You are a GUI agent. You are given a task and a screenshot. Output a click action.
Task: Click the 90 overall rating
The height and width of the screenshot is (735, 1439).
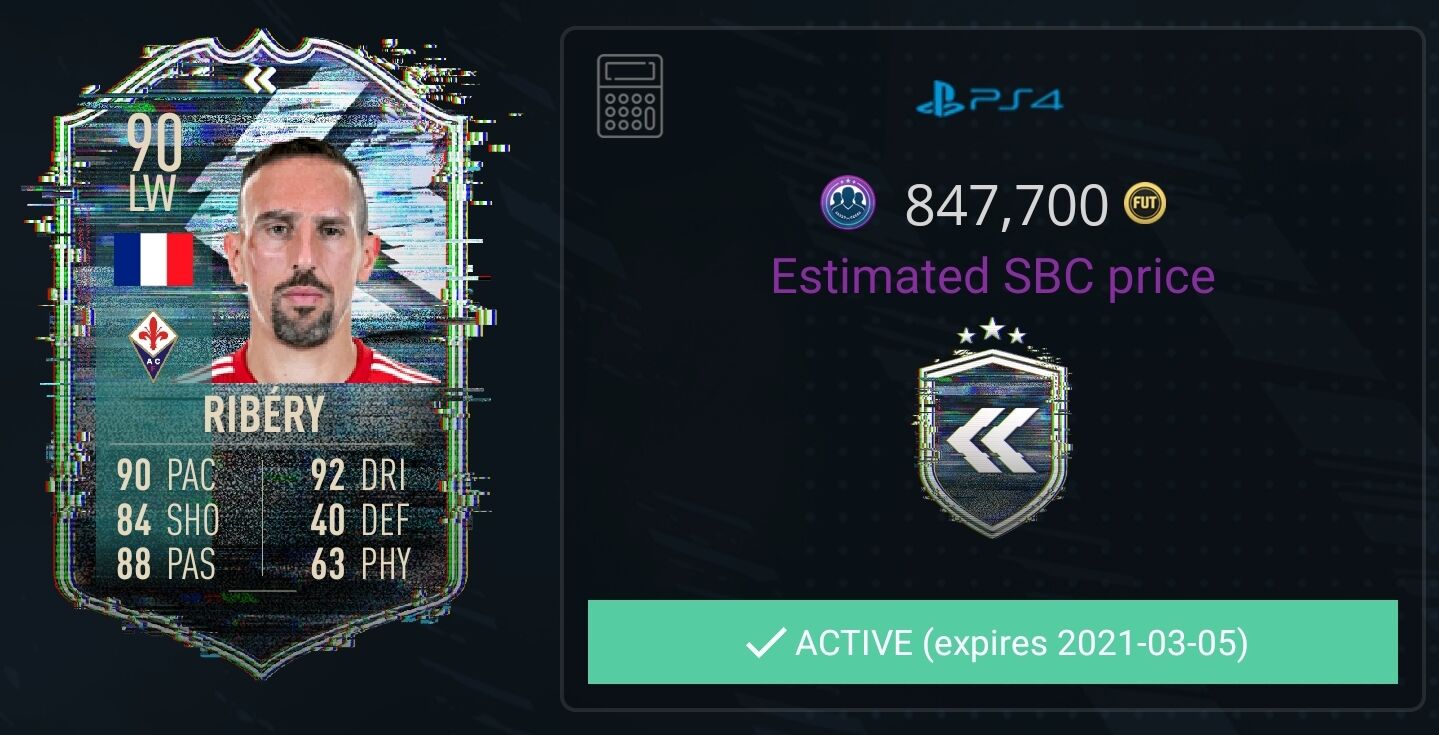click(155, 144)
